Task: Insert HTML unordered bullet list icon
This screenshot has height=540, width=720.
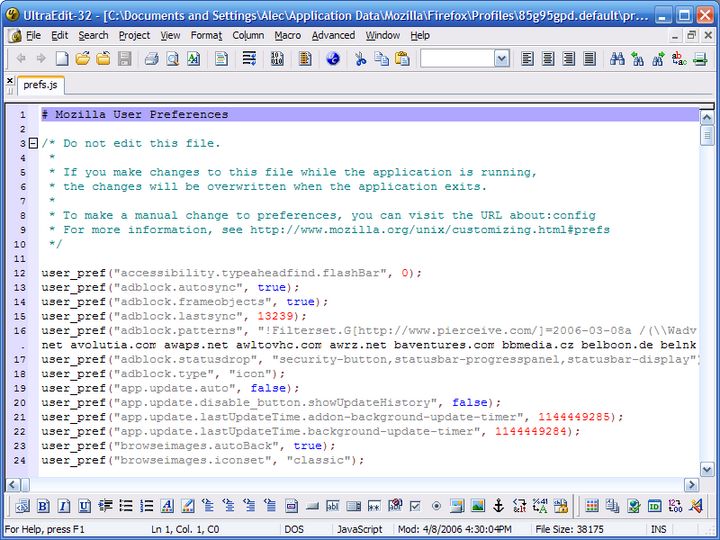Action: tap(126, 506)
